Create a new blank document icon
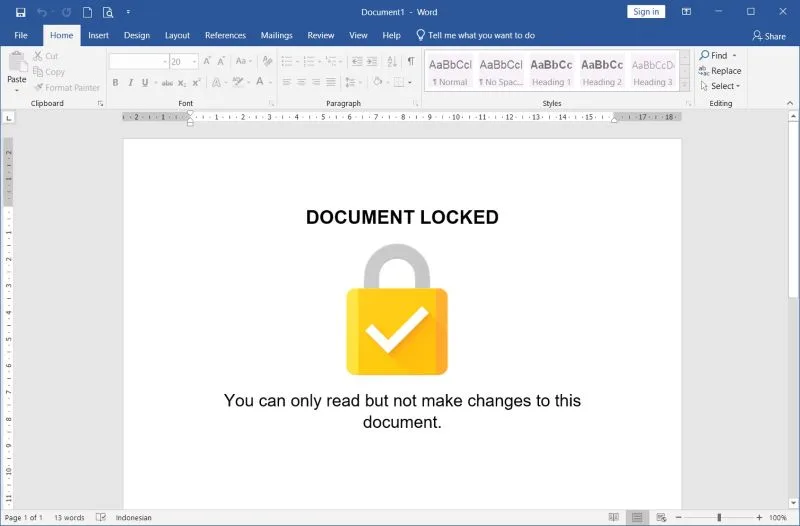Image resolution: width=800 pixels, height=526 pixels. pos(87,12)
